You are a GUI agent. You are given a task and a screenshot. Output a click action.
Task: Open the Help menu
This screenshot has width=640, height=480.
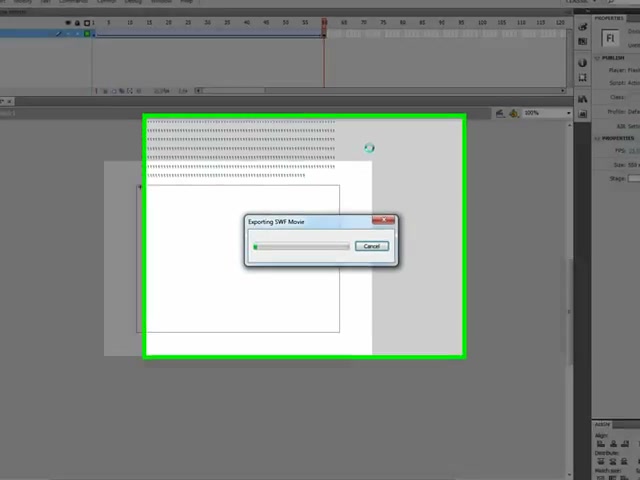(x=187, y=2)
